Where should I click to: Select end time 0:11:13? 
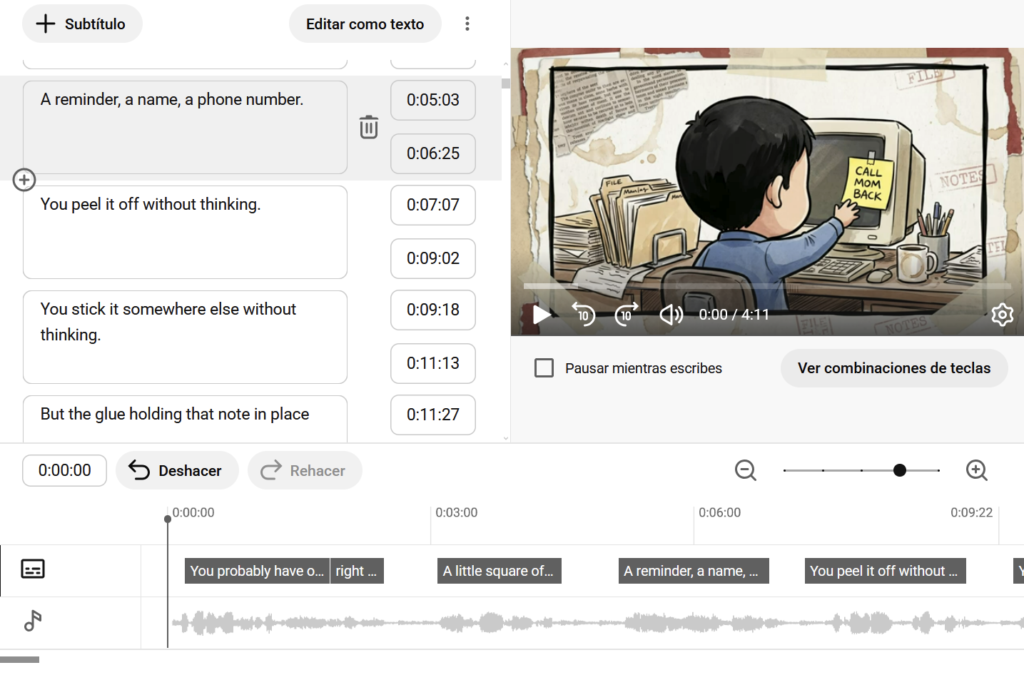[x=433, y=363]
